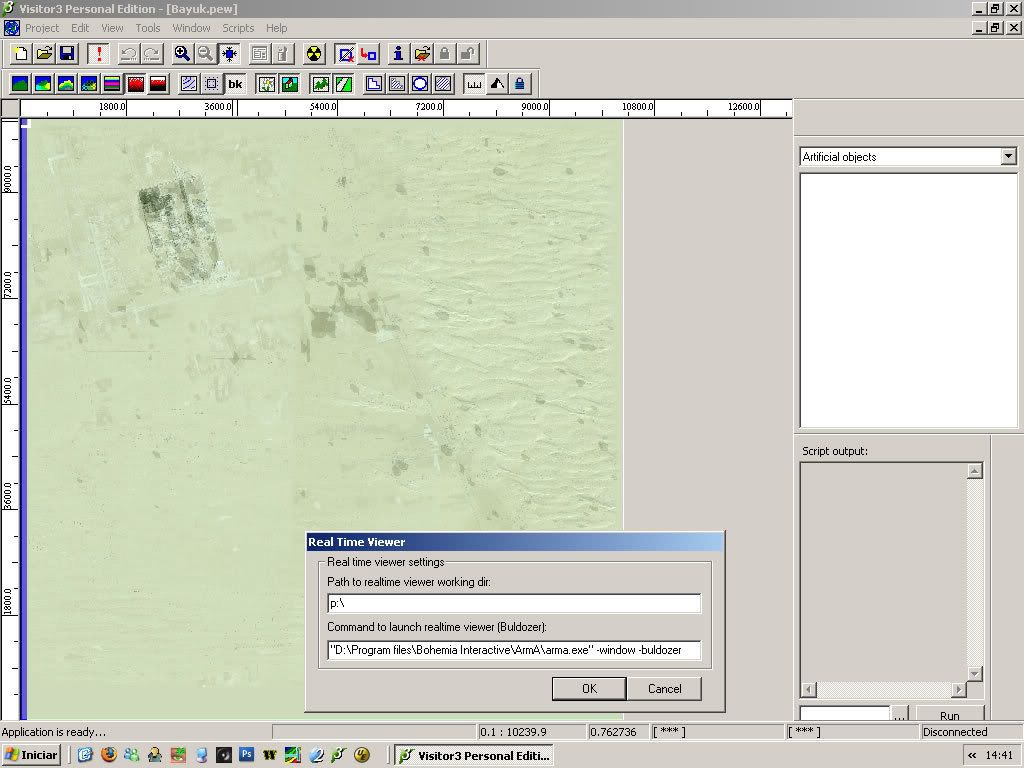Click OK in Real Time Viewer dialog
The width and height of the screenshot is (1024, 768).
coord(589,688)
